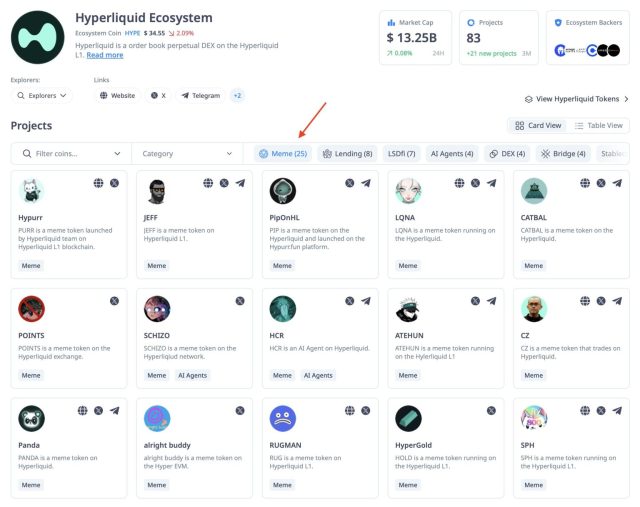Open the Ecosystem Backers logos
This screenshot has width=640, height=507.
587,50
